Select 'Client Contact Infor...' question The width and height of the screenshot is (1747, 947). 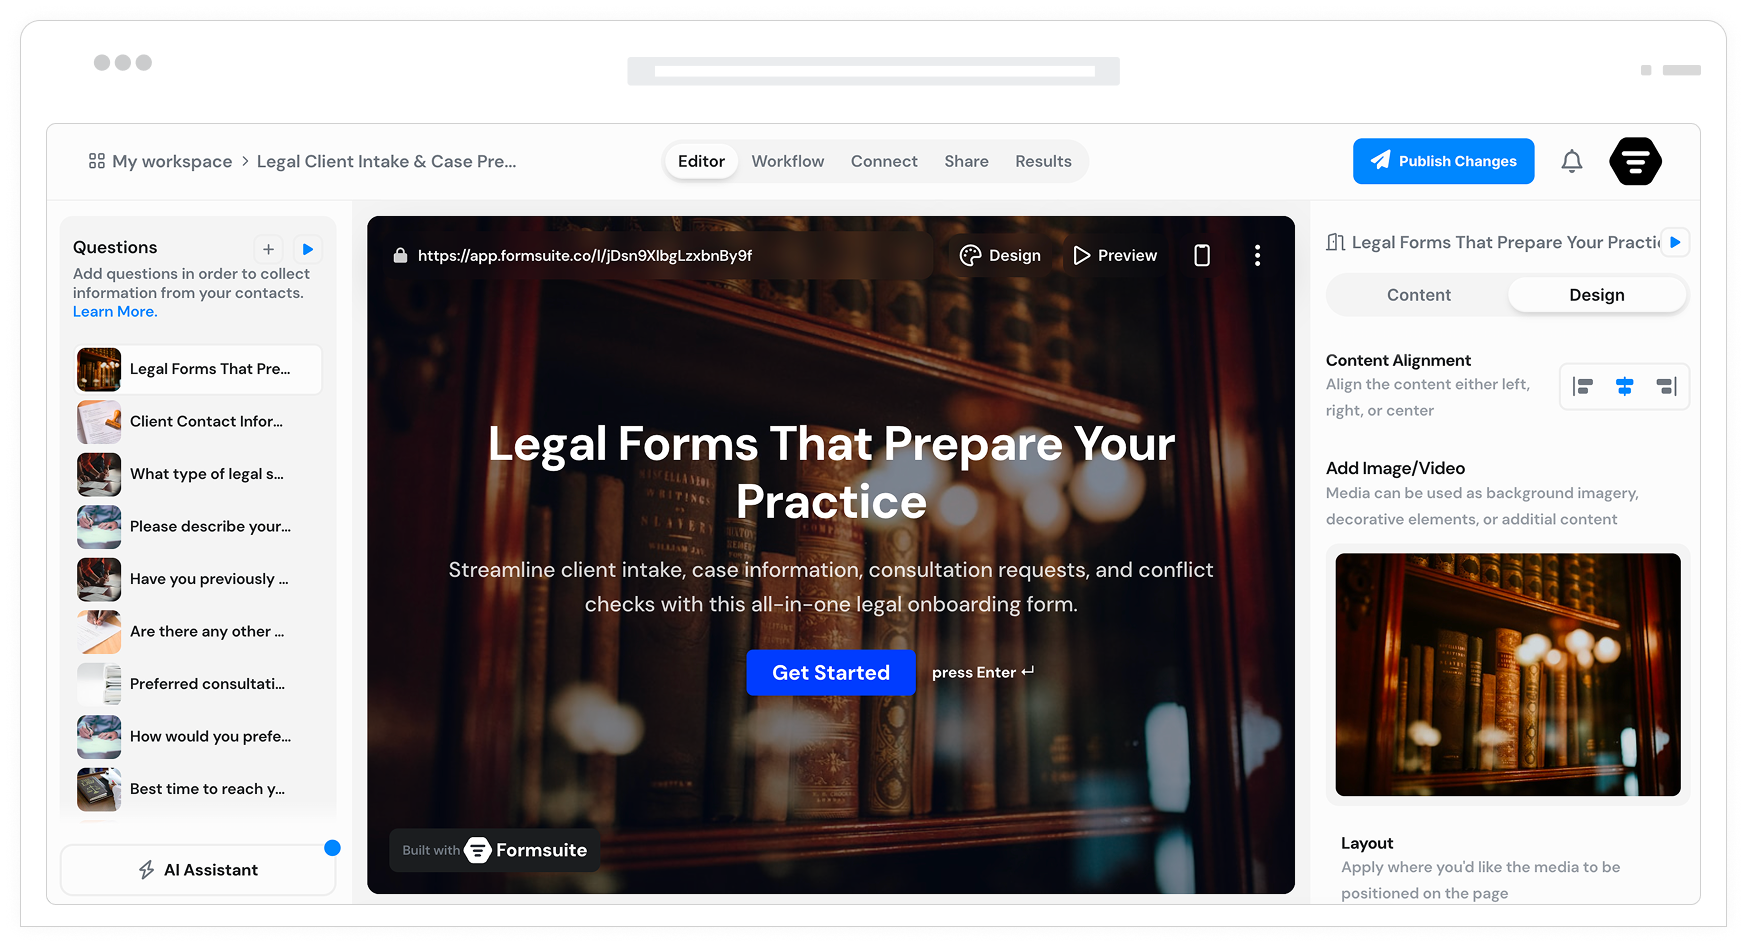click(x=199, y=422)
